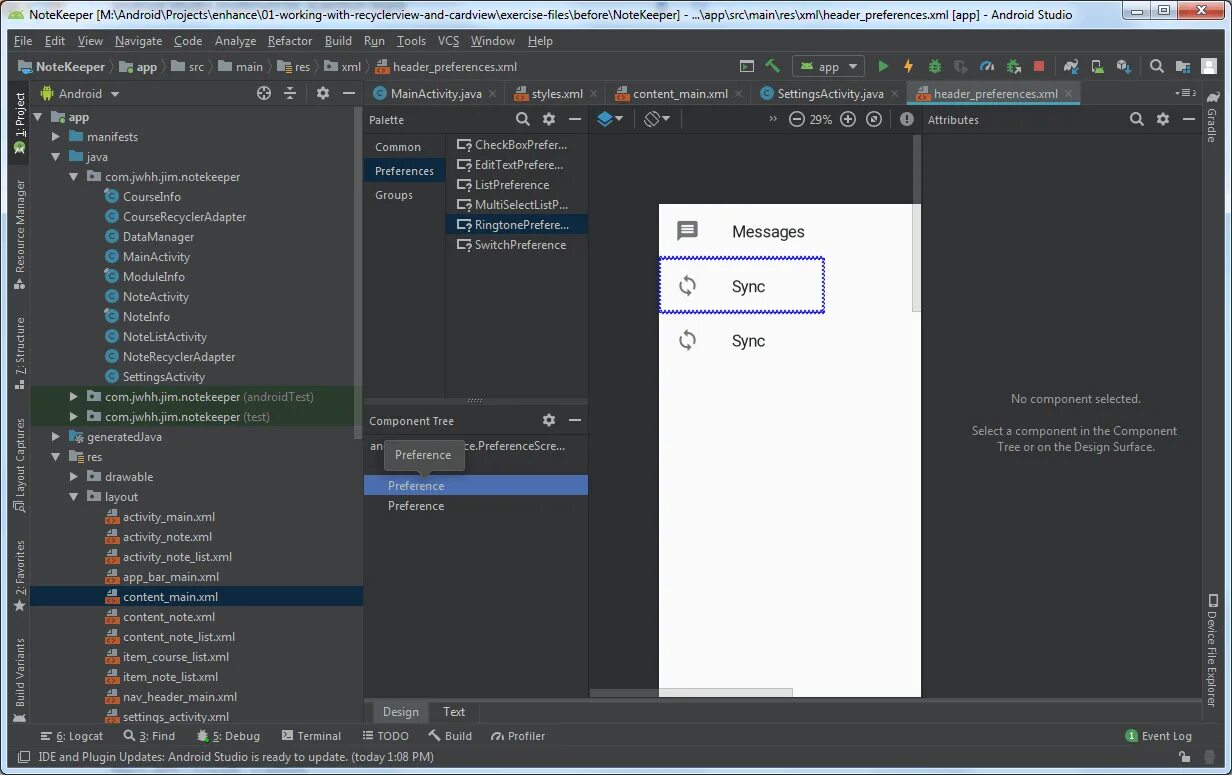Click the Search Everywhere magnifier in toolbar

1156,66
